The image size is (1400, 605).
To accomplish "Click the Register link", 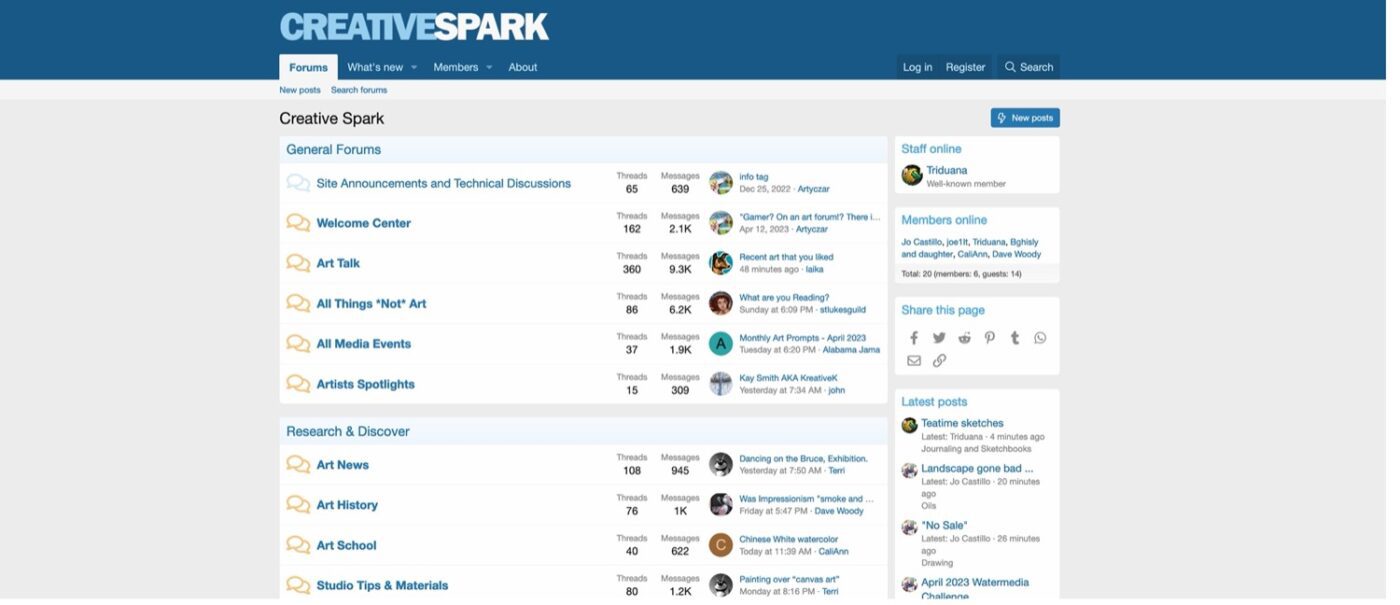I will click(x=965, y=67).
